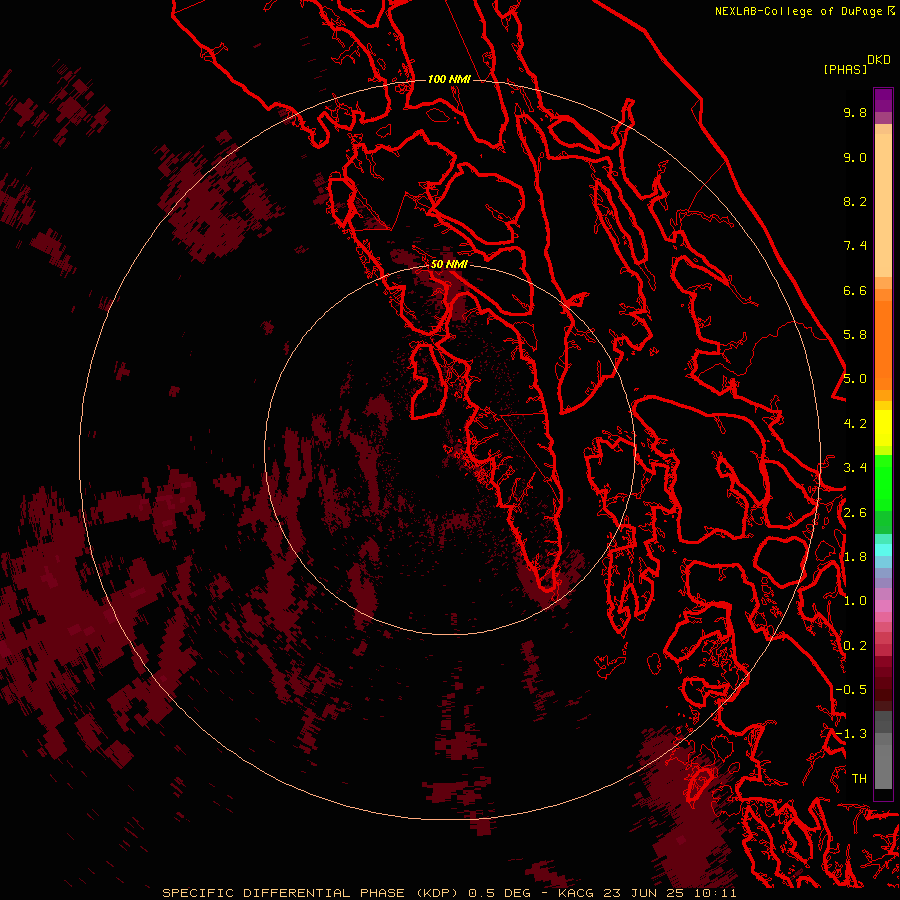Click the TH threshold label
Image resolution: width=900 pixels, height=900 pixels.
click(859, 779)
